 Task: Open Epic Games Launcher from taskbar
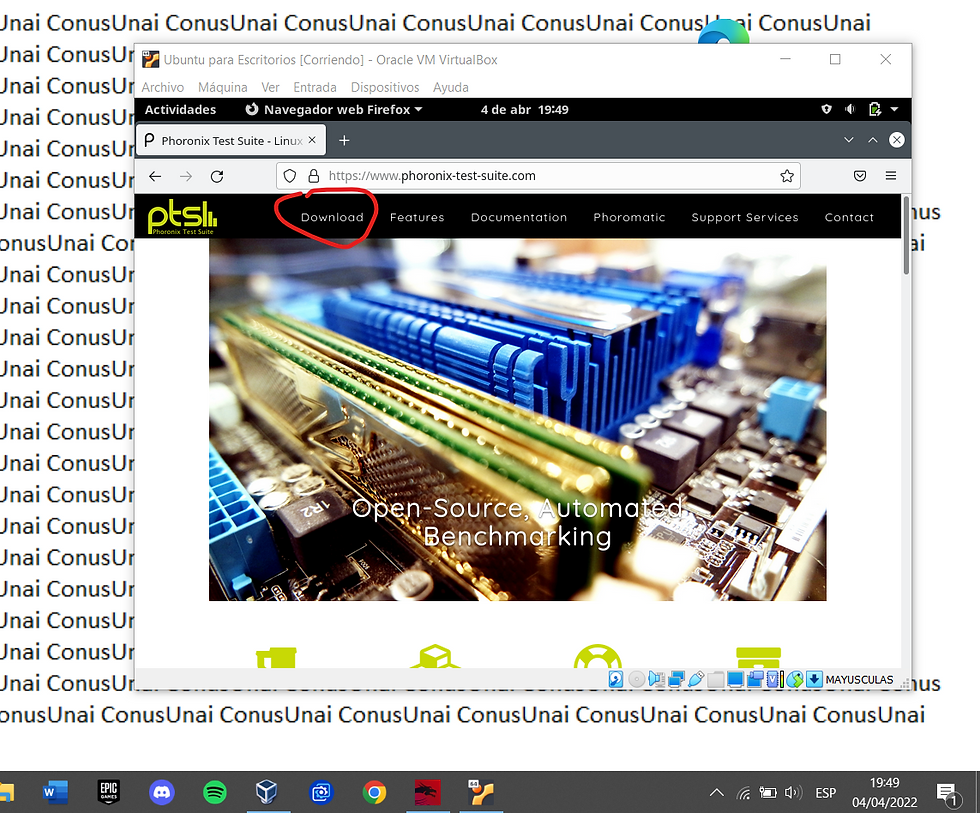click(x=109, y=792)
